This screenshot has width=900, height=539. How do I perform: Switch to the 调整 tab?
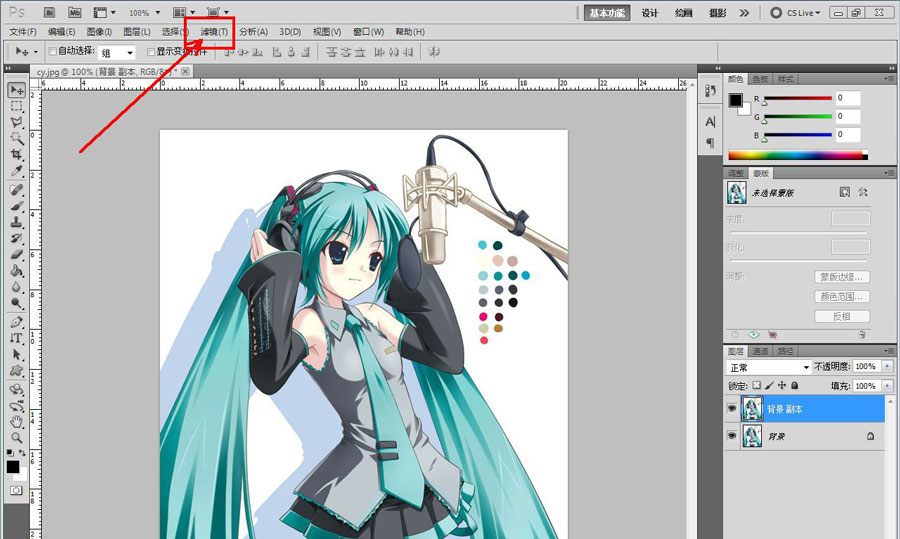(736, 173)
